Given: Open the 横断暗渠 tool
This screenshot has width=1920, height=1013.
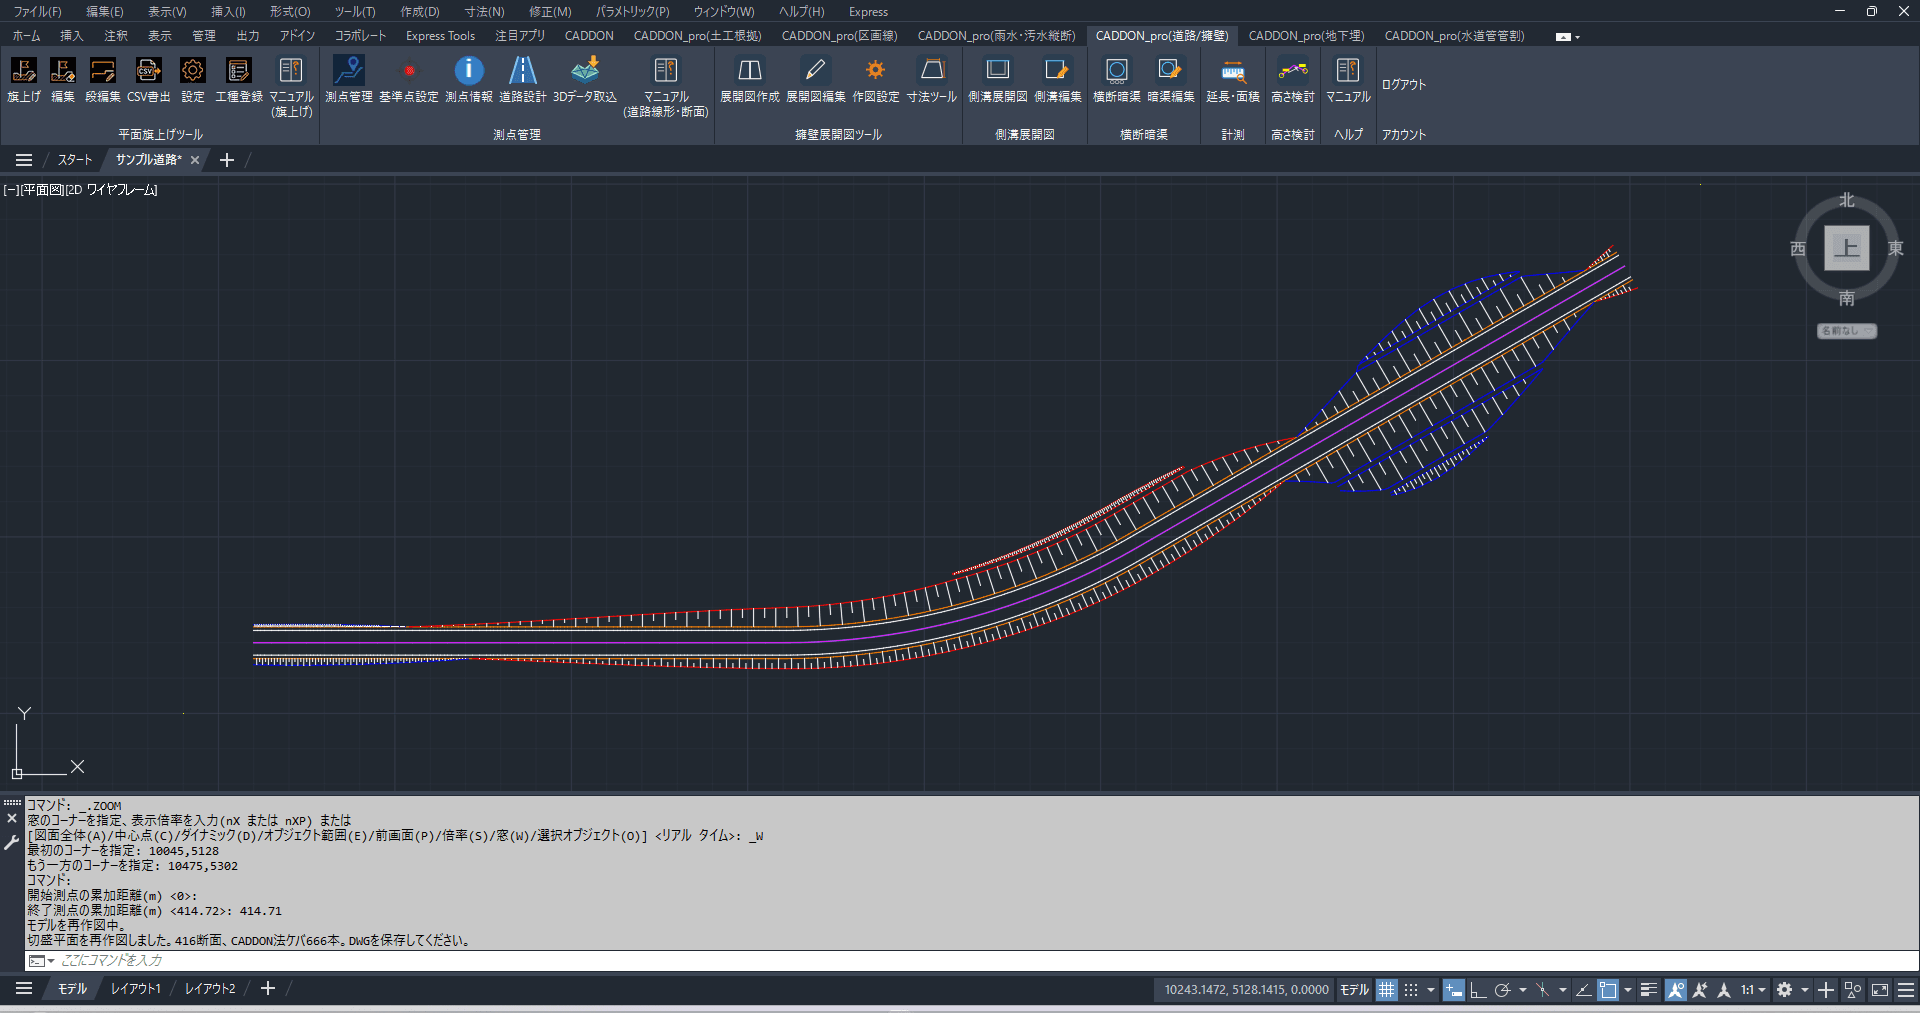Looking at the screenshot, I should point(1116,79).
